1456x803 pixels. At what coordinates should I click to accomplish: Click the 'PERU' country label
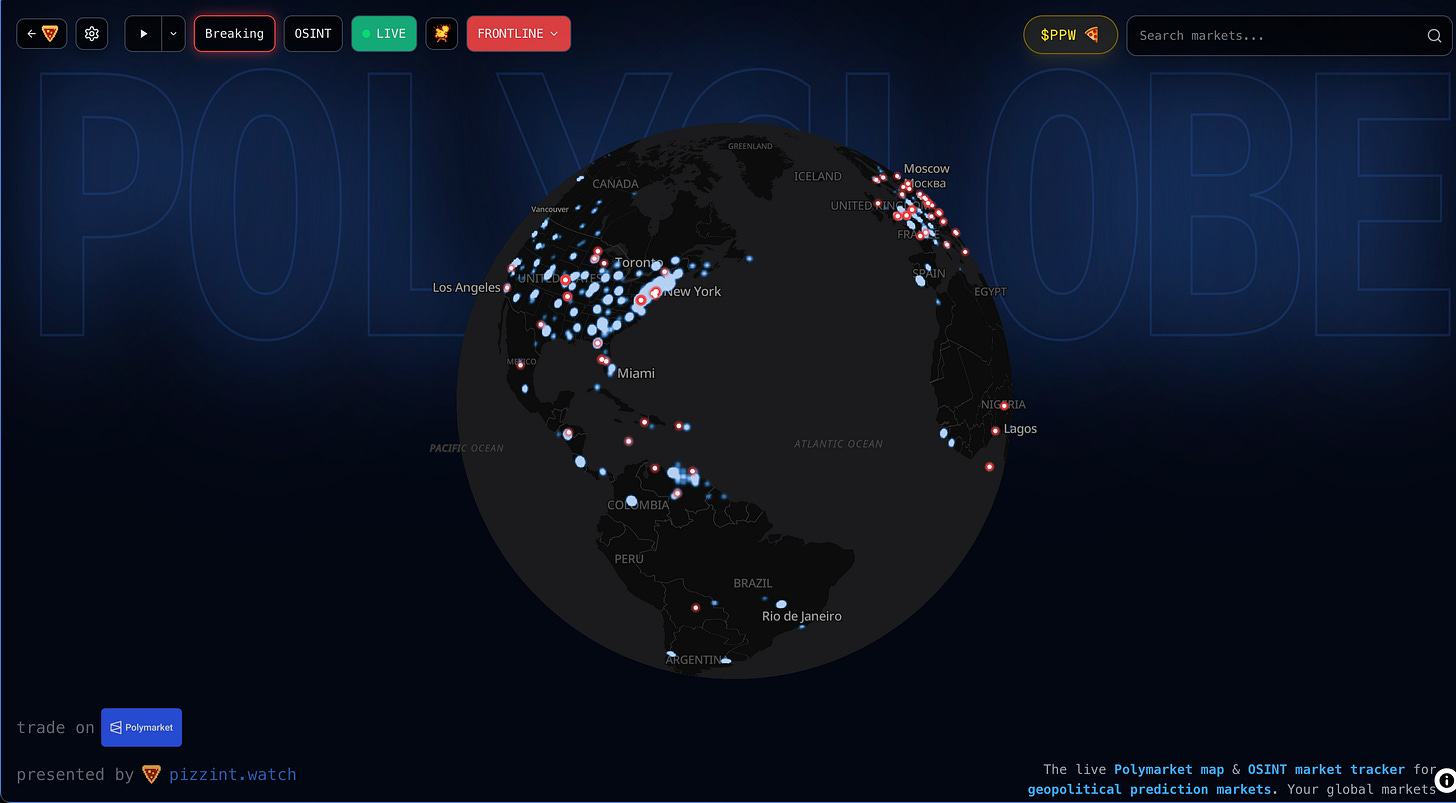(x=629, y=559)
